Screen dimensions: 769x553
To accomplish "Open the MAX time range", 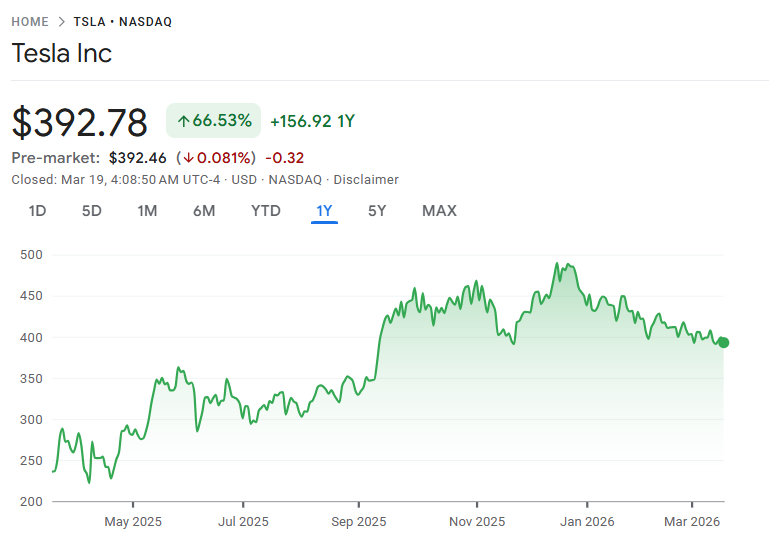I will (439, 211).
